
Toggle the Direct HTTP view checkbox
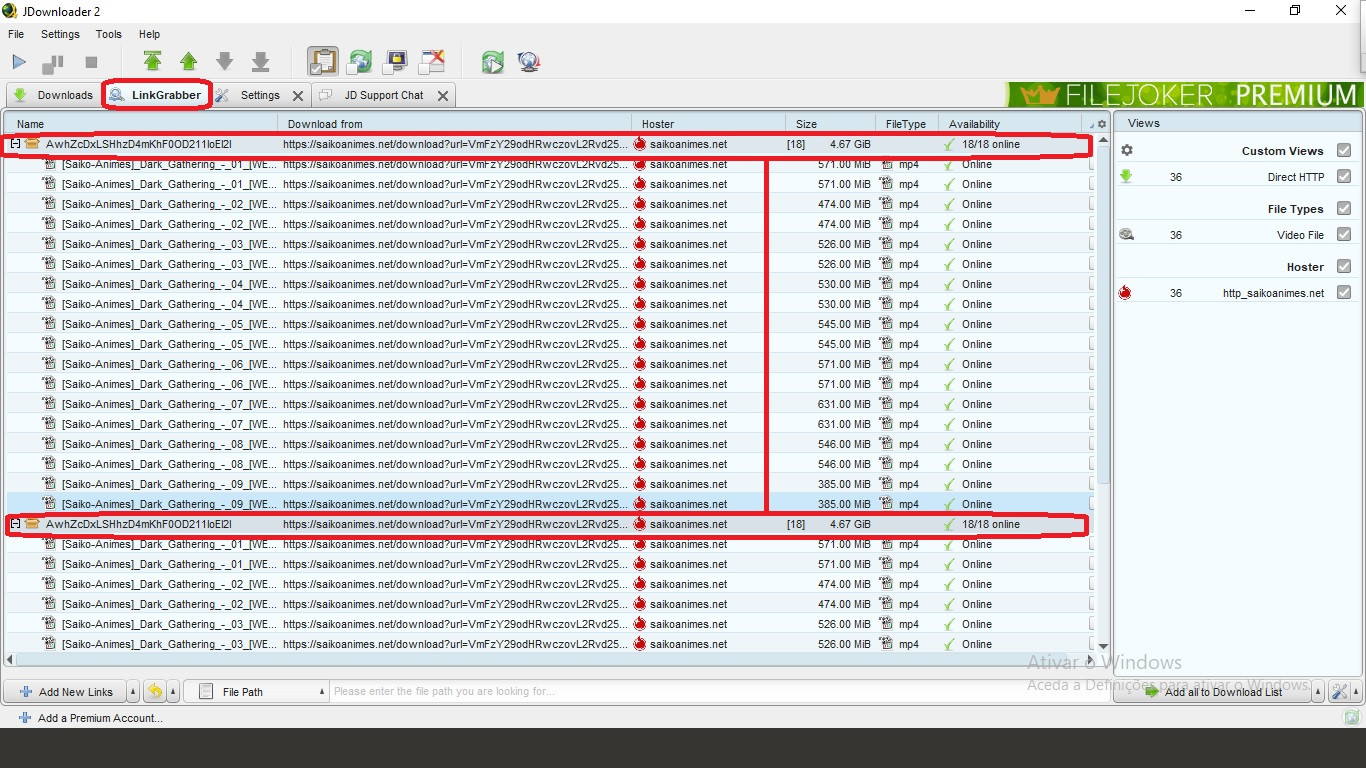(1343, 177)
